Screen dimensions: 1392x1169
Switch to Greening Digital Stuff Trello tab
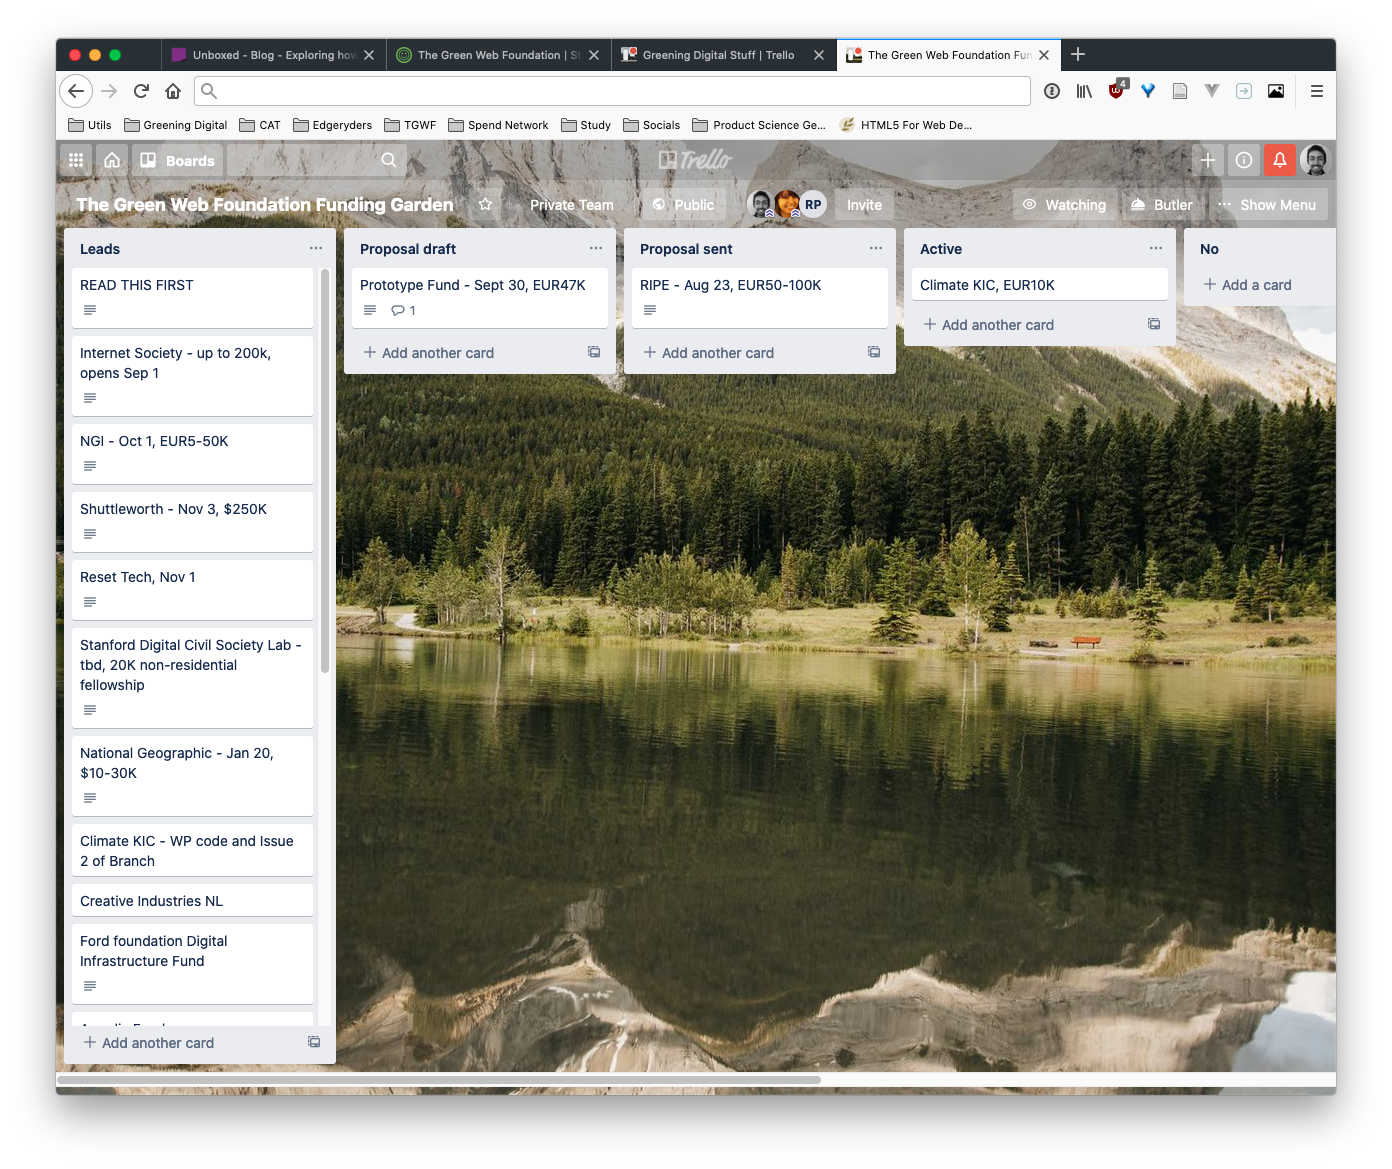coord(722,55)
